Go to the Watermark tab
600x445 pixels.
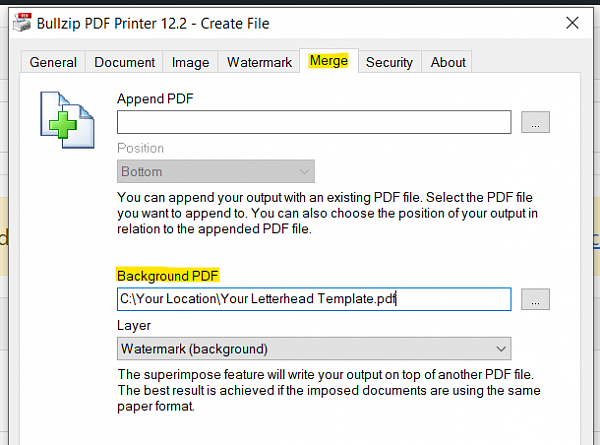click(x=259, y=62)
